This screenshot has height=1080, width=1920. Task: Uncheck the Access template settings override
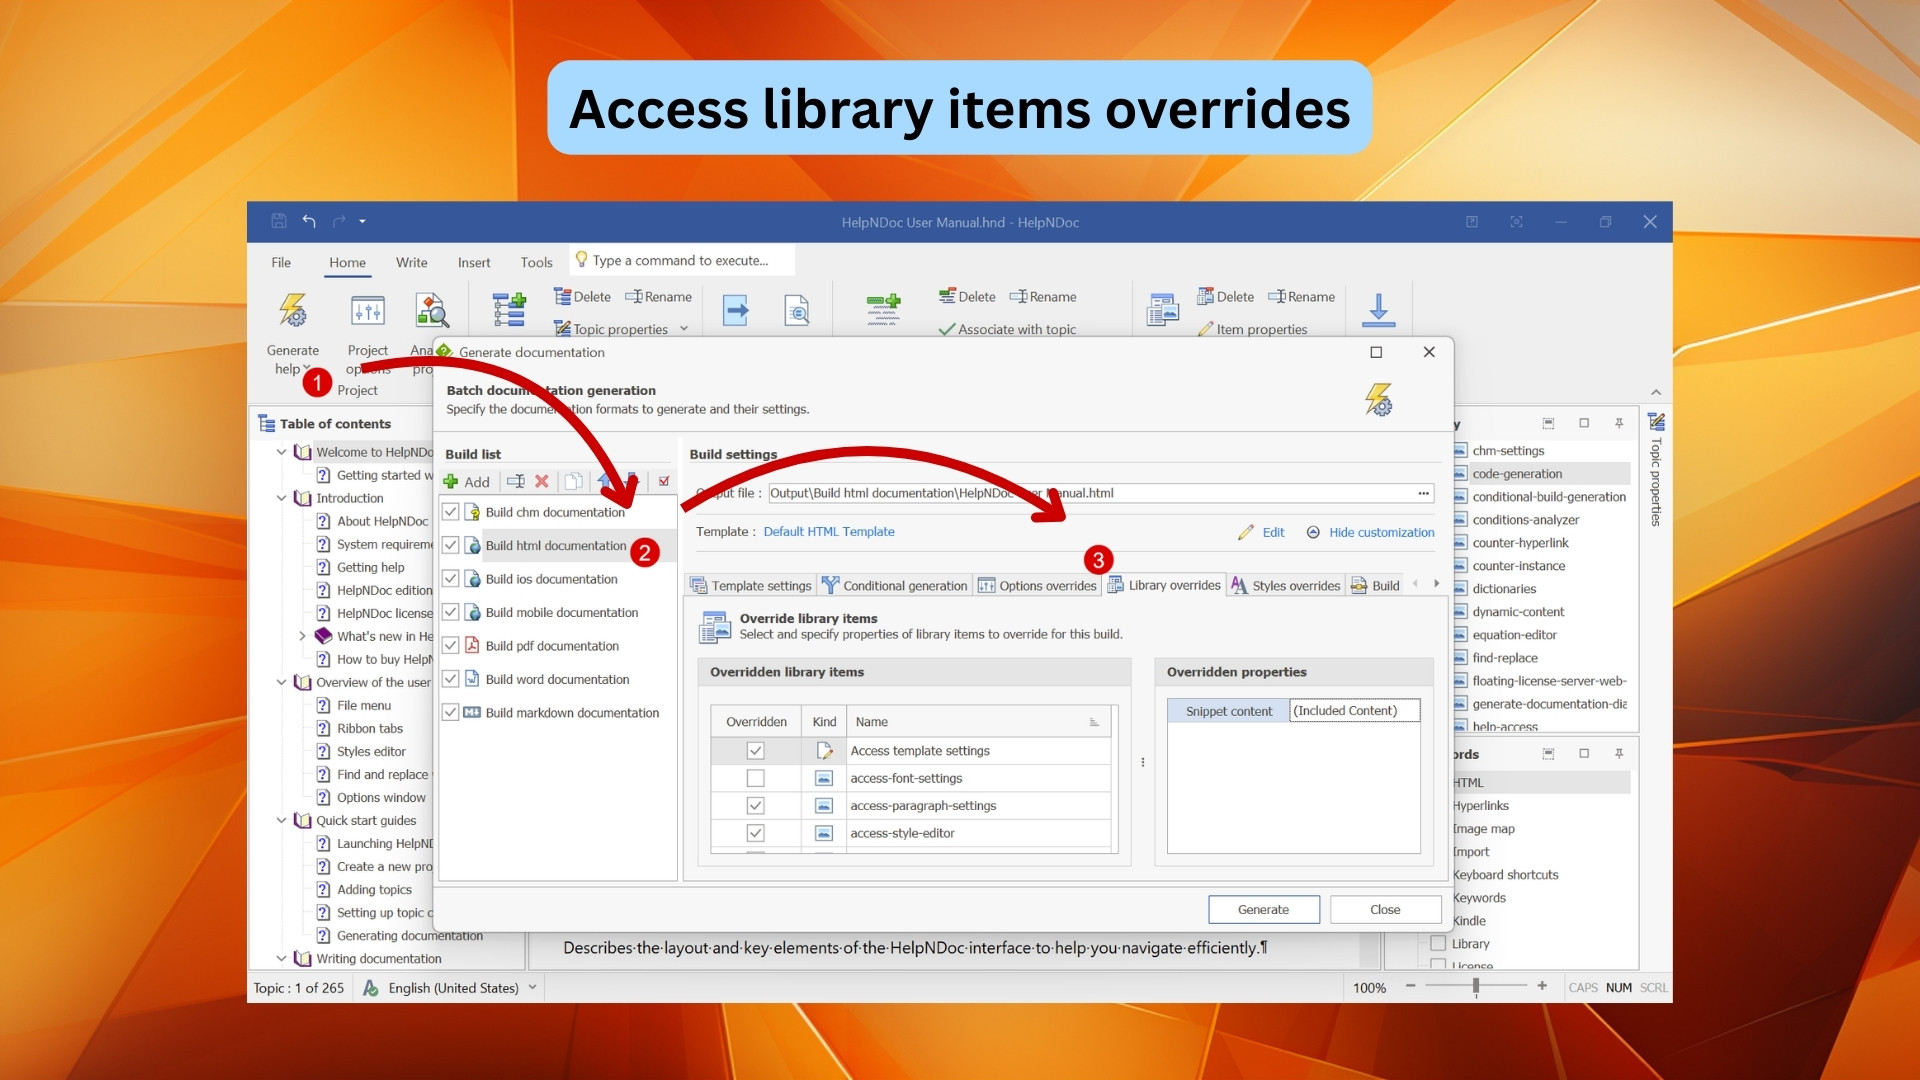pyautogui.click(x=756, y=750)
